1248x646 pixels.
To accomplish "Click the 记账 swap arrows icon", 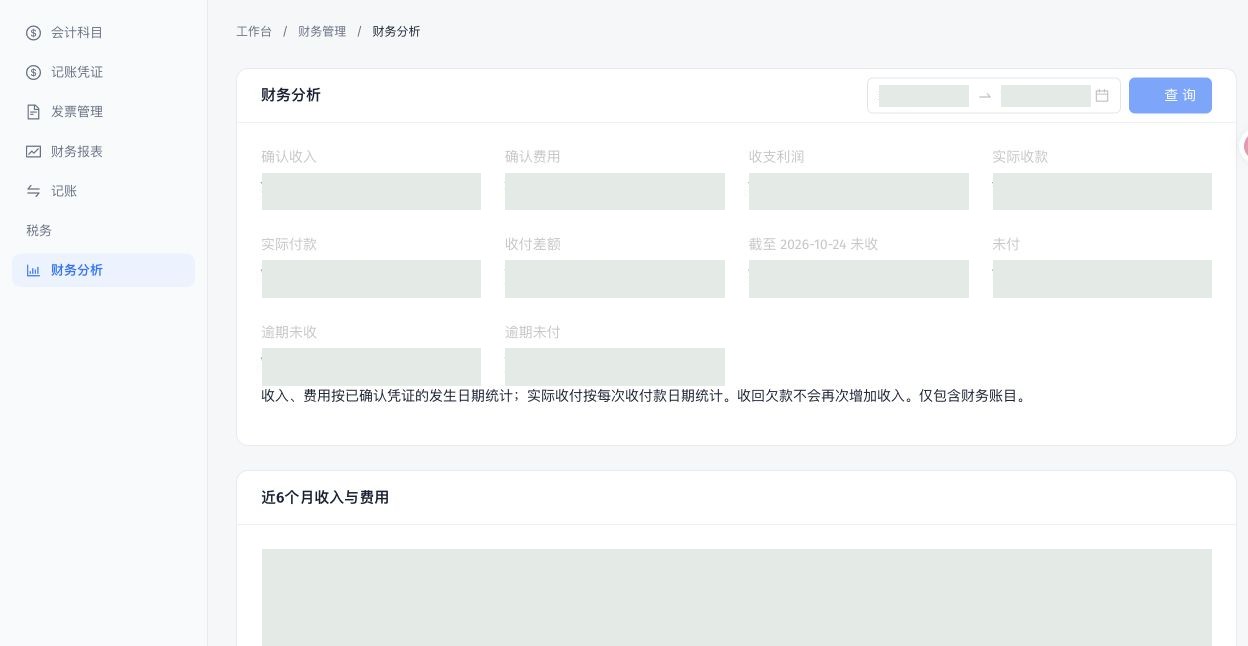I will 33,191.
